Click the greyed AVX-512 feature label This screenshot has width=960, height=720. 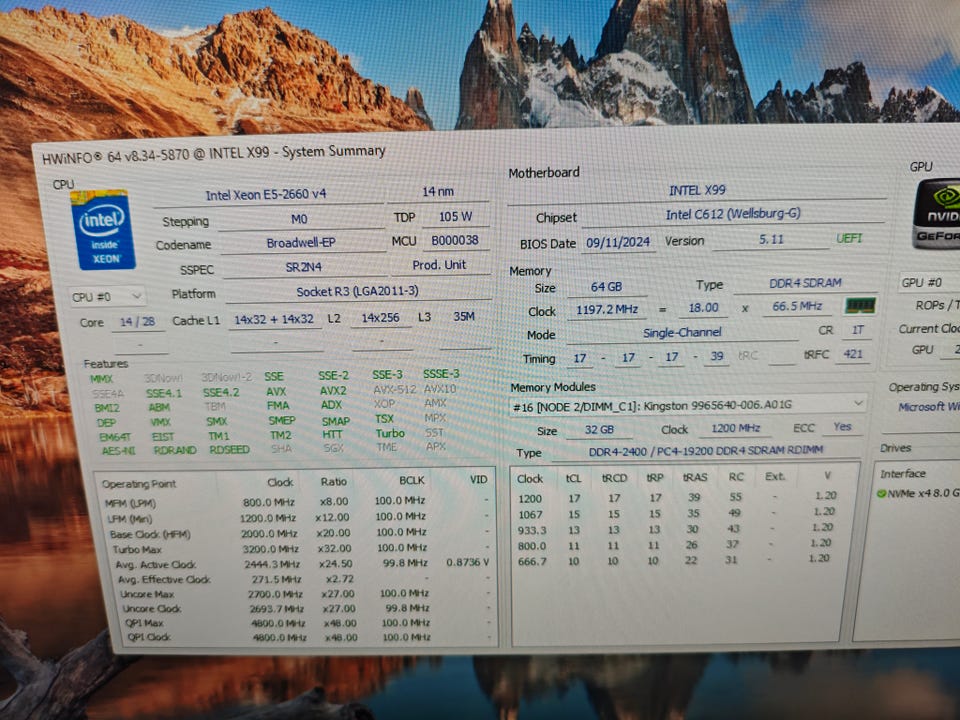394,389
